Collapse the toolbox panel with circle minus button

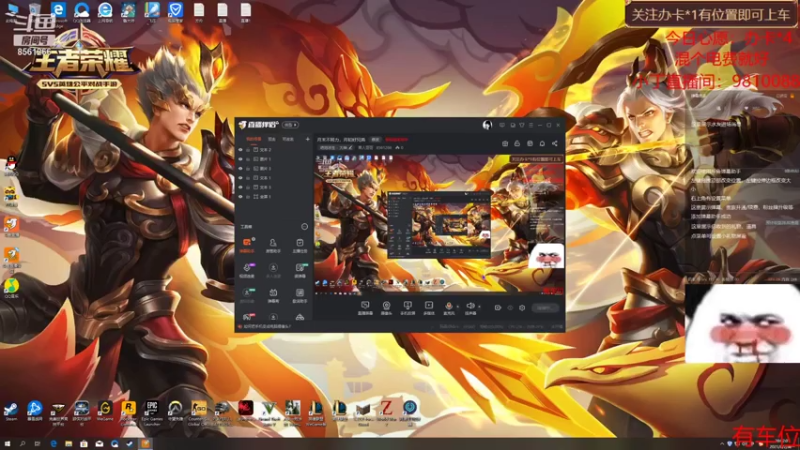[305, 227]
